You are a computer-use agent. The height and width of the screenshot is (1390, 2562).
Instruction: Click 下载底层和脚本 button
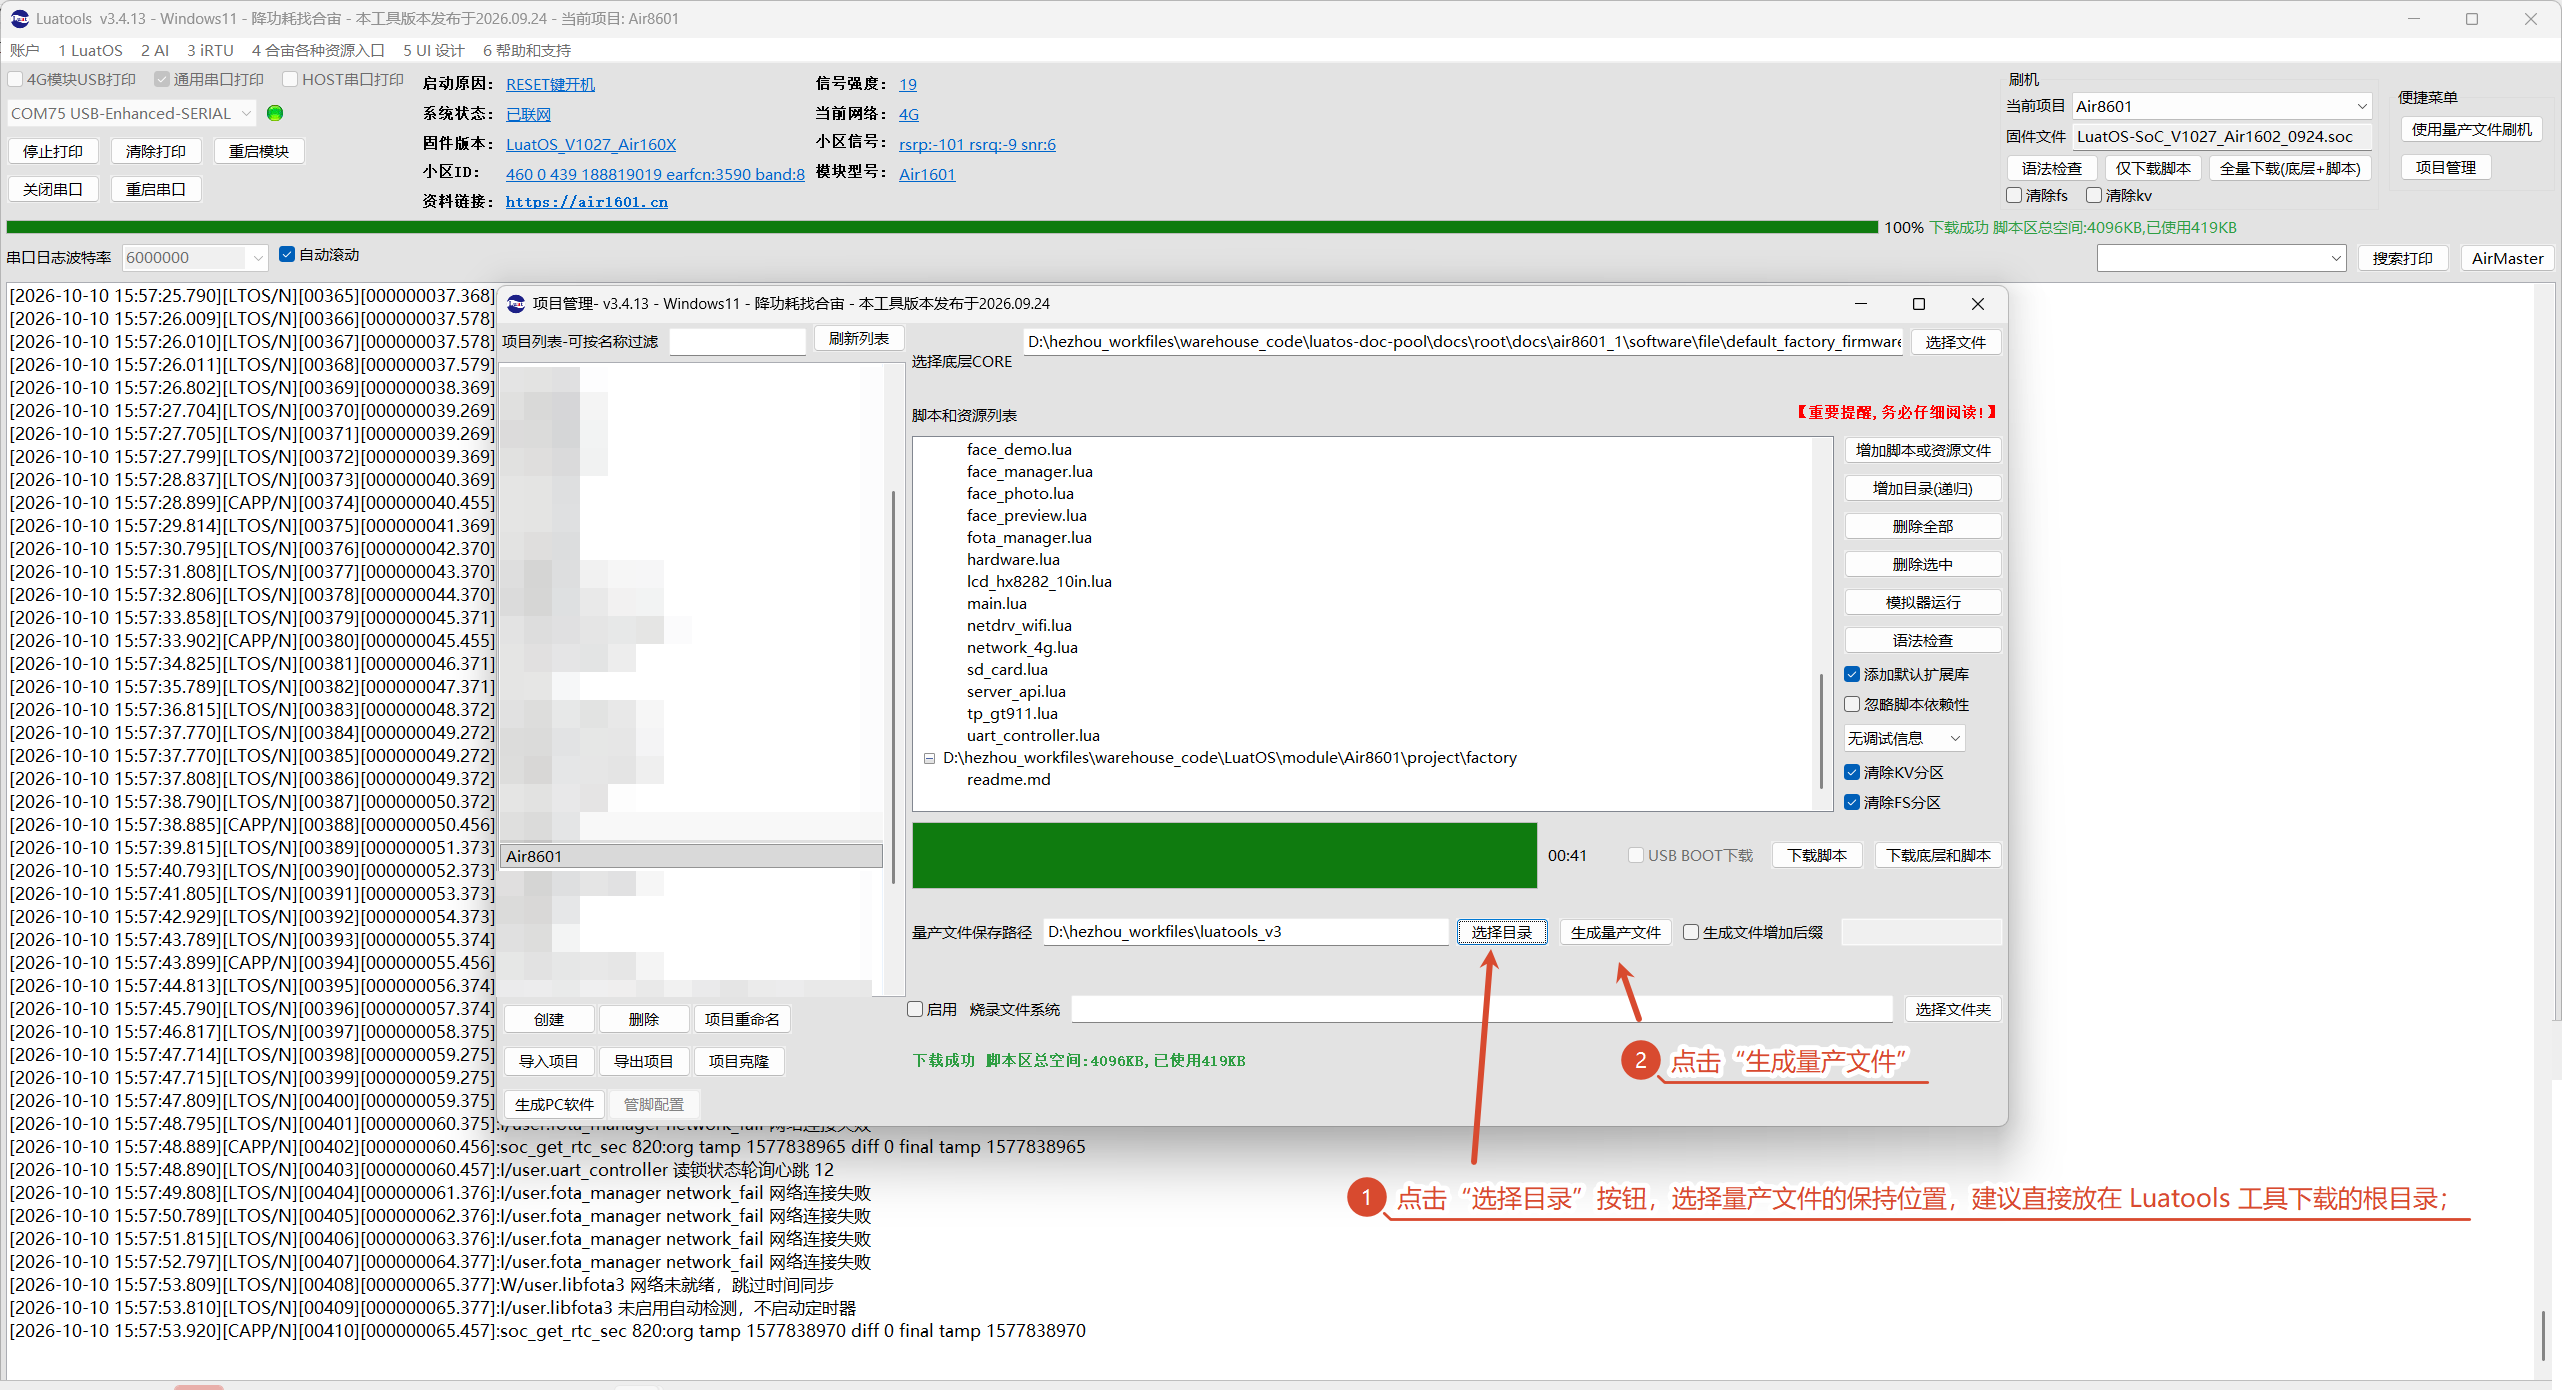pos(1938,855)
